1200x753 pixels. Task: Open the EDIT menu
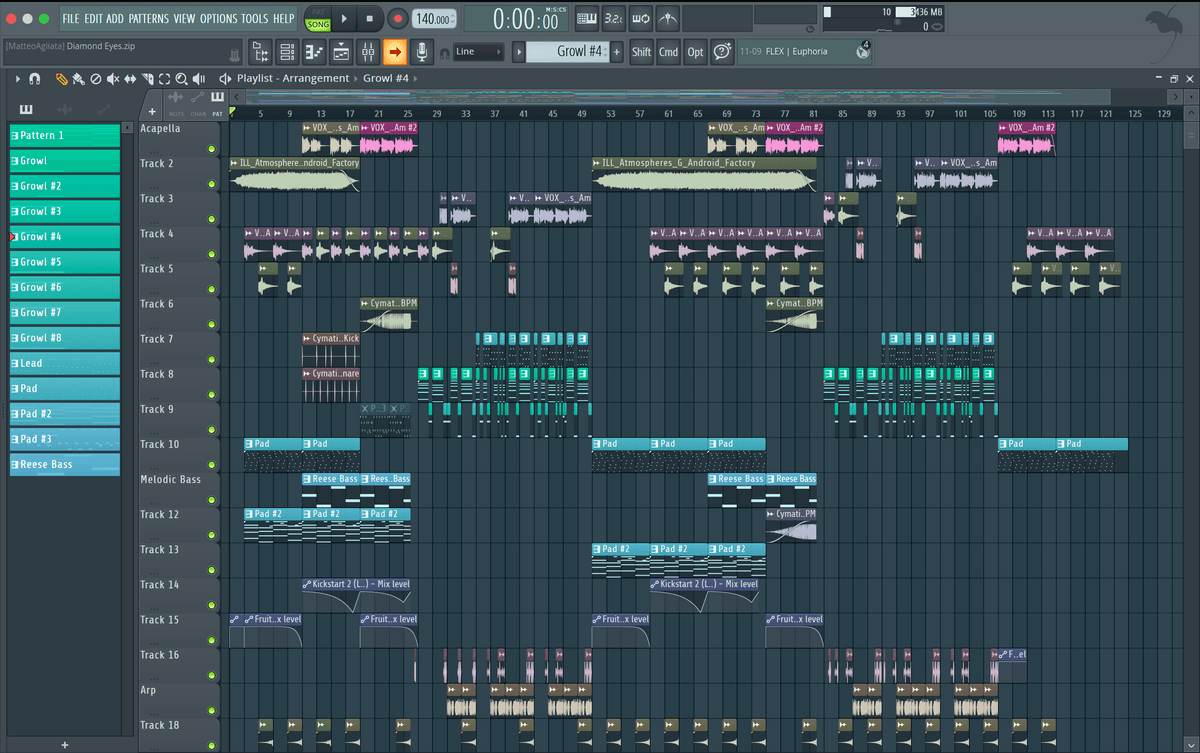93,18
